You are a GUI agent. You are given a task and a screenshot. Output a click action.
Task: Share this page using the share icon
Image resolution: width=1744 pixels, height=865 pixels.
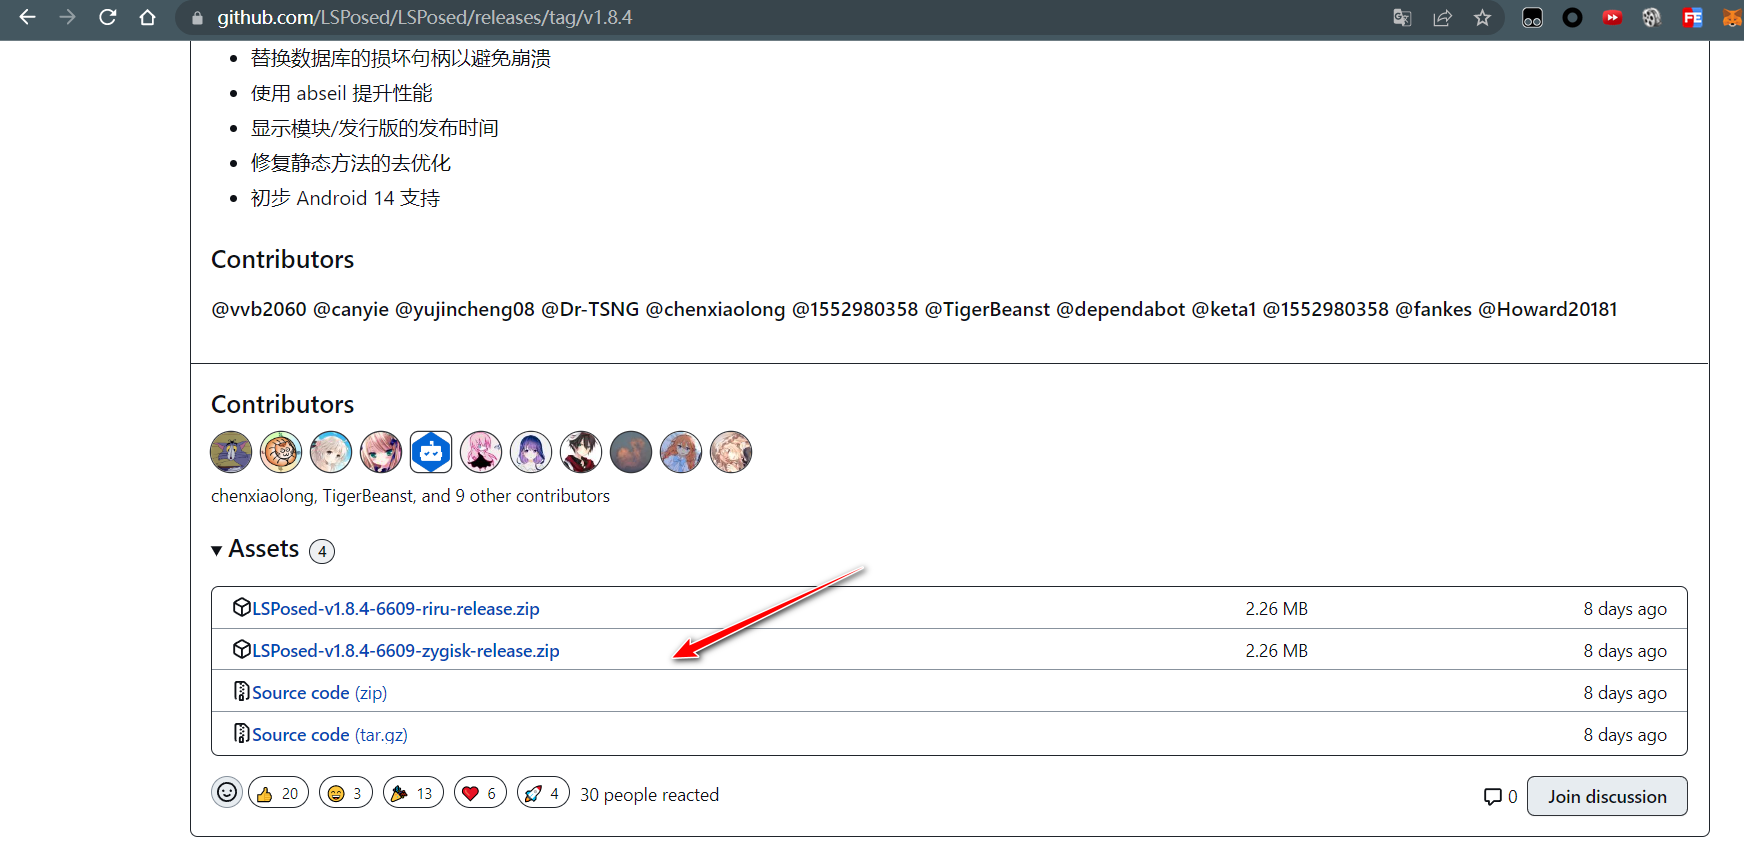click(x=1442, y=18)
